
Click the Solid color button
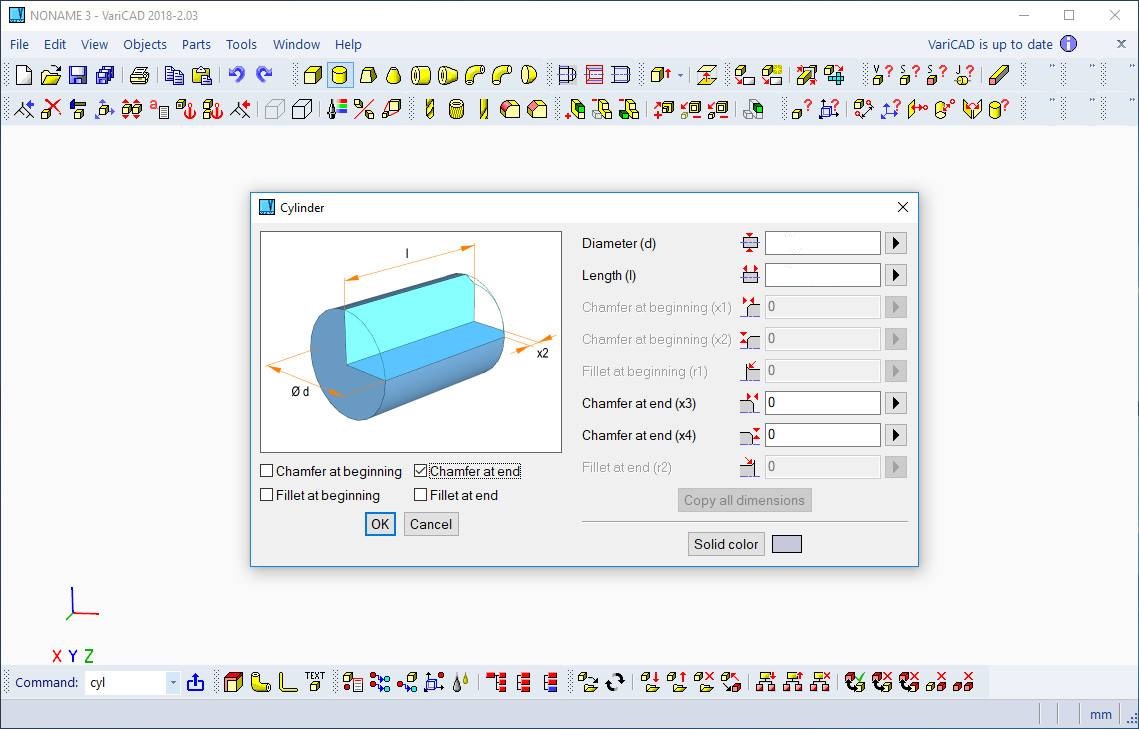726,544
